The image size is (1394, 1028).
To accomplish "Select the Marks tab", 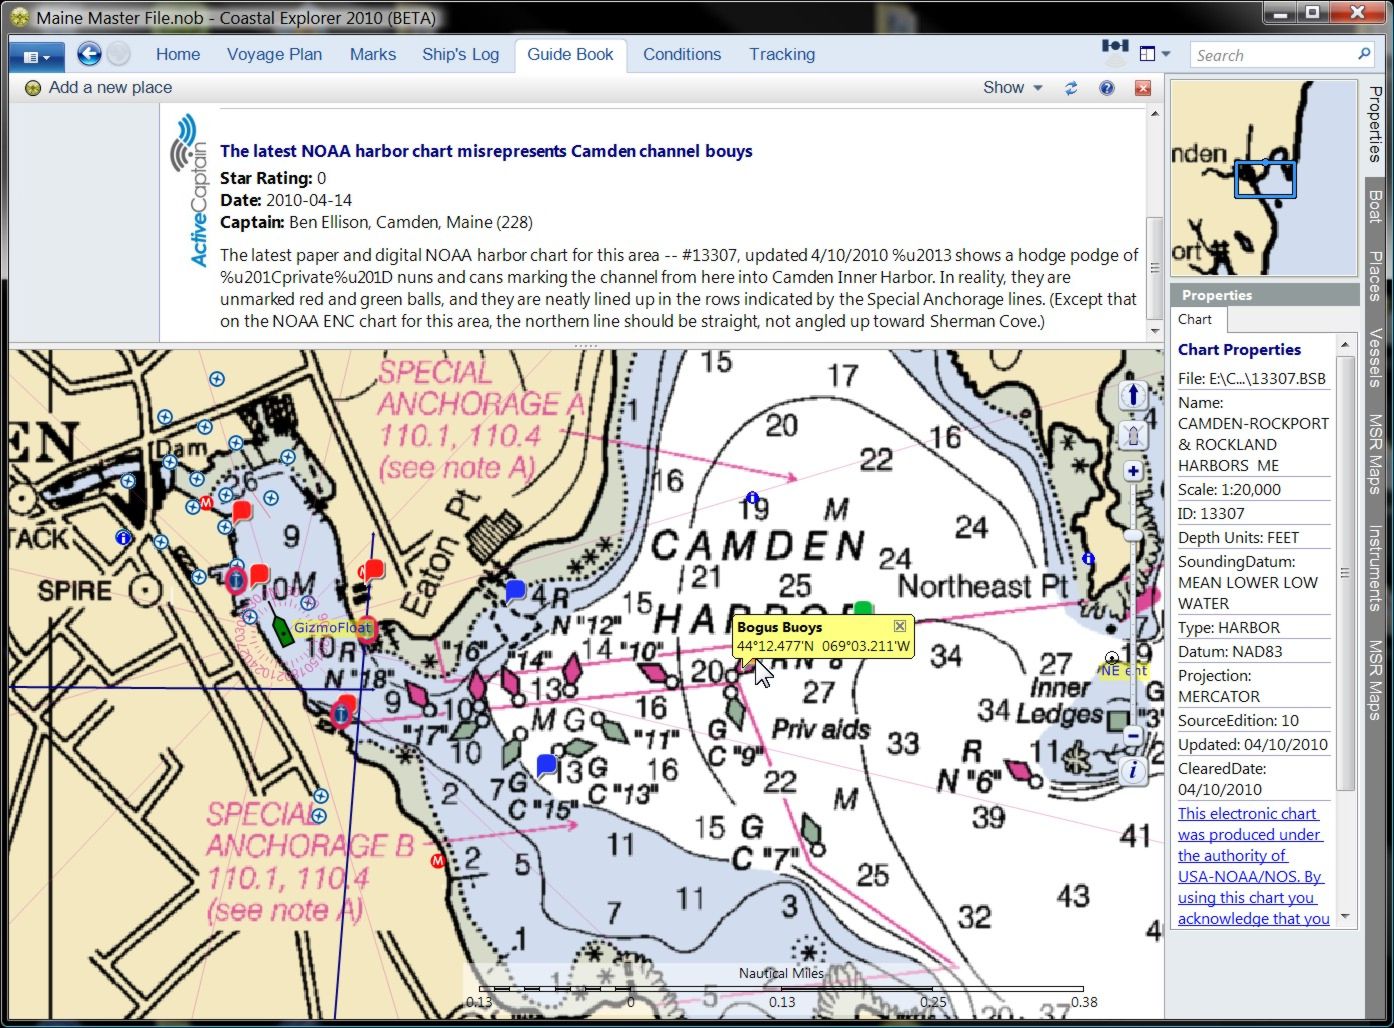I will (x=373, y=55).
